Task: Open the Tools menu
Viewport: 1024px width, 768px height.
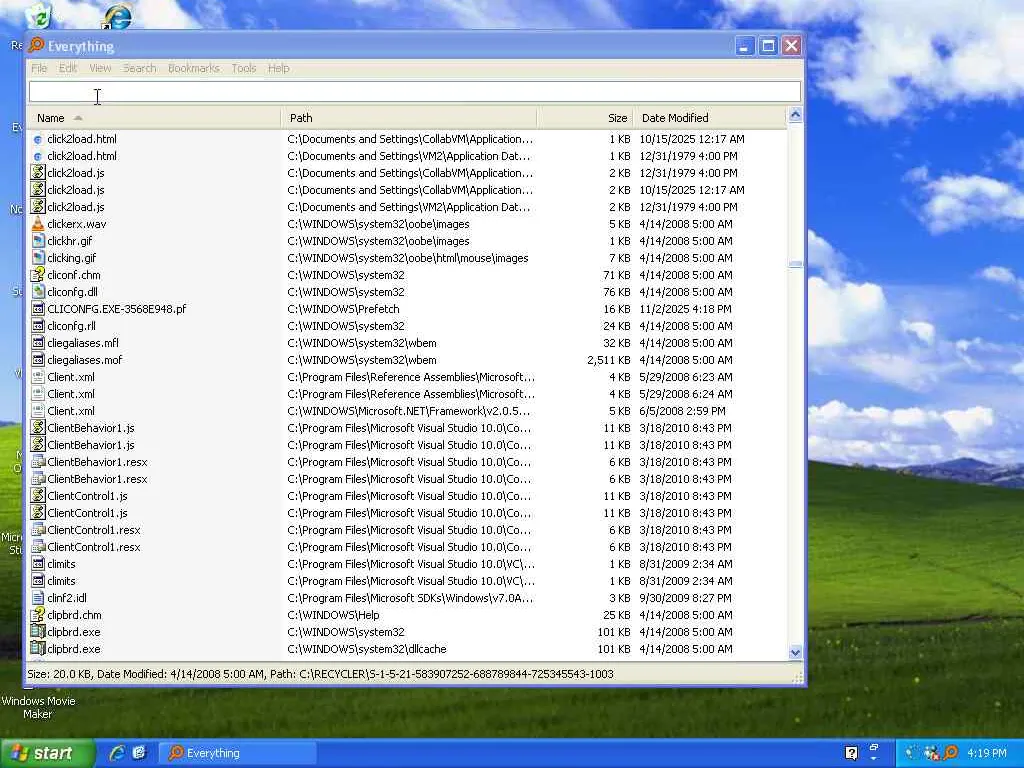Action: [x=244, y=68]
